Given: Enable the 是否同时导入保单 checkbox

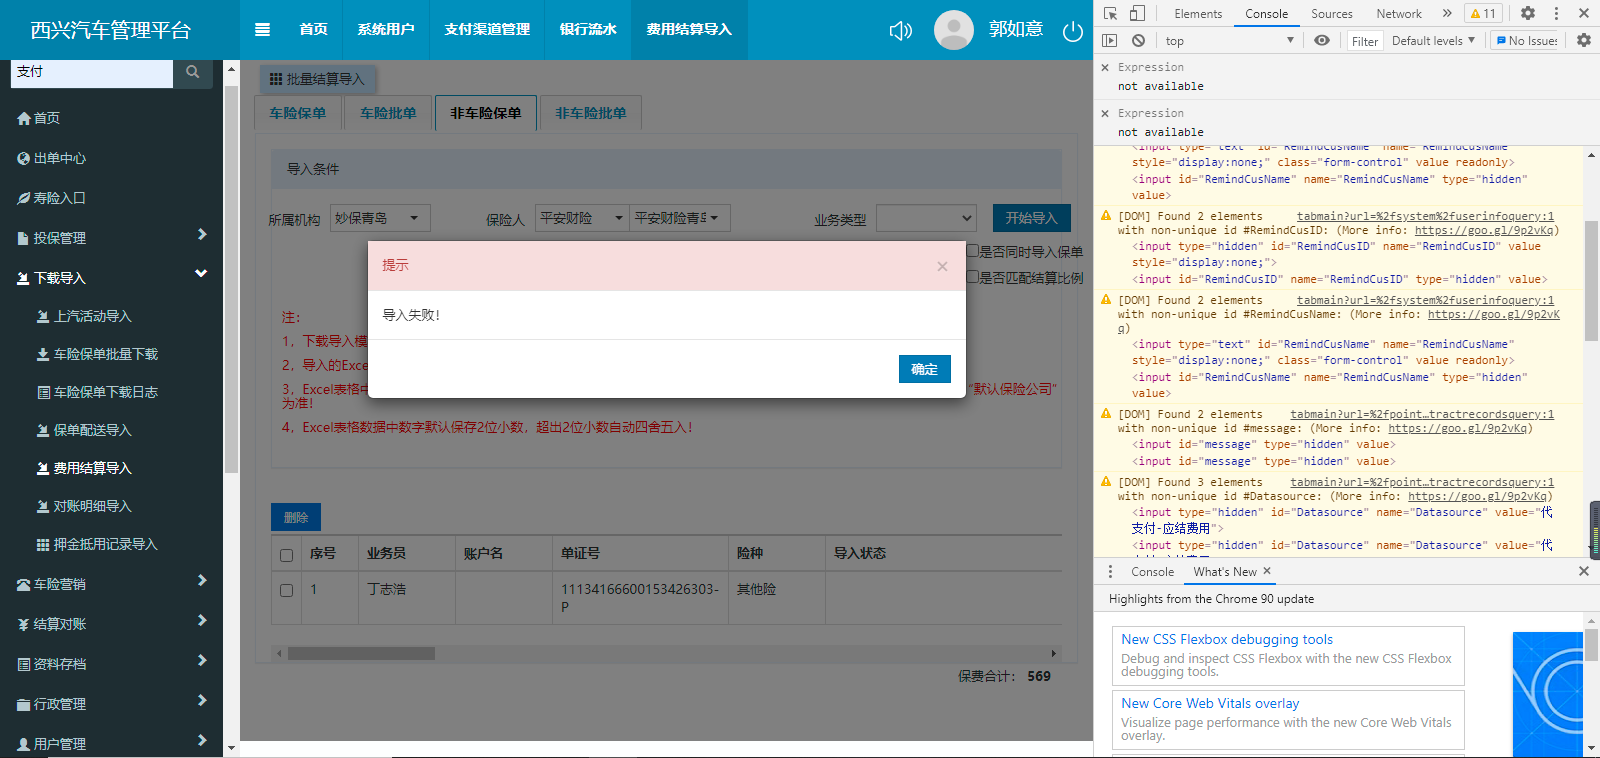Looking at the screenshot, I should click(972, 251).
